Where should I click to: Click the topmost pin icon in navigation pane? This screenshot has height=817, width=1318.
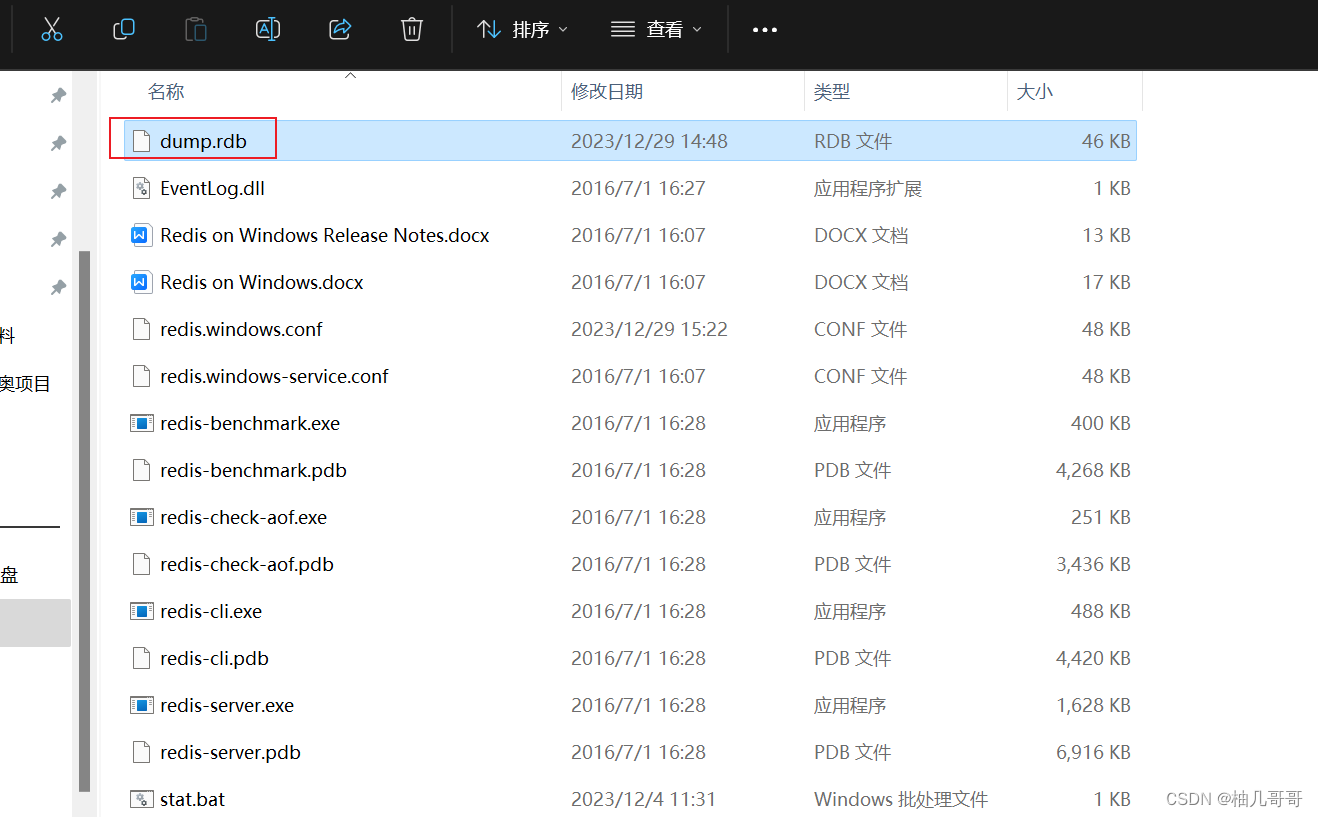click(59, 95)
